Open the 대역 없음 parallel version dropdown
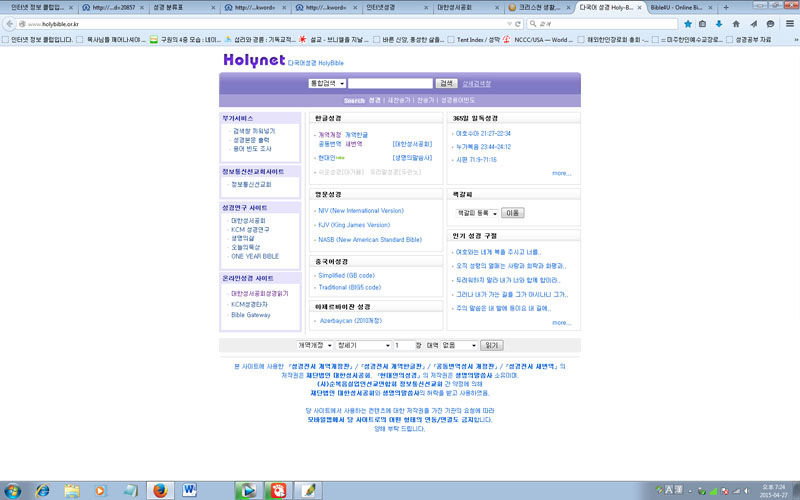 tap(452, 345)
